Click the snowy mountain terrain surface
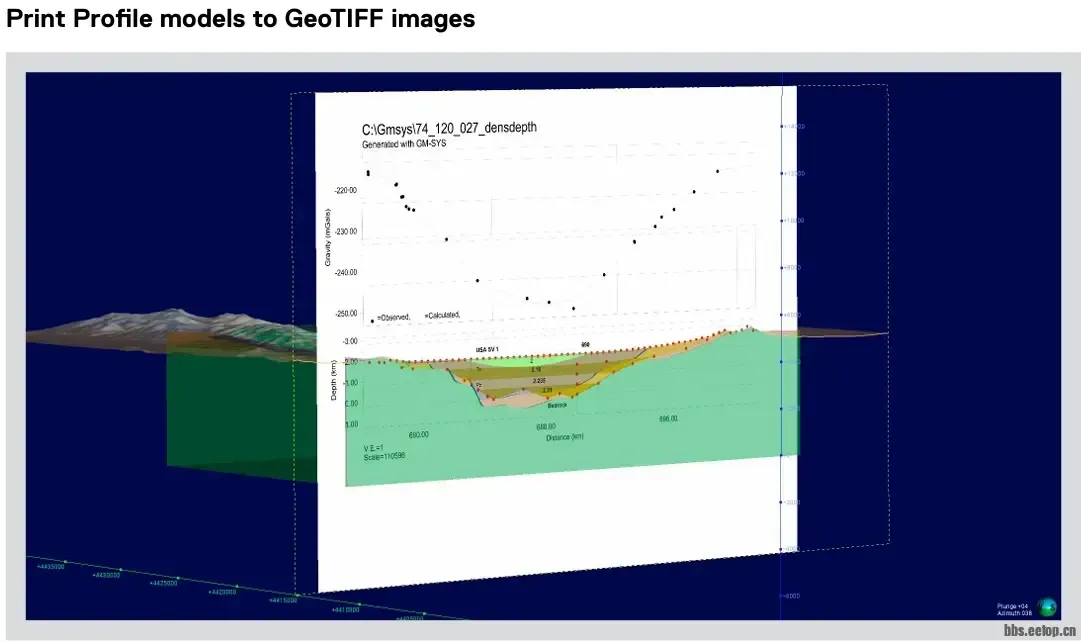The height and width of the screenshot is (642, 1081). 170,325
